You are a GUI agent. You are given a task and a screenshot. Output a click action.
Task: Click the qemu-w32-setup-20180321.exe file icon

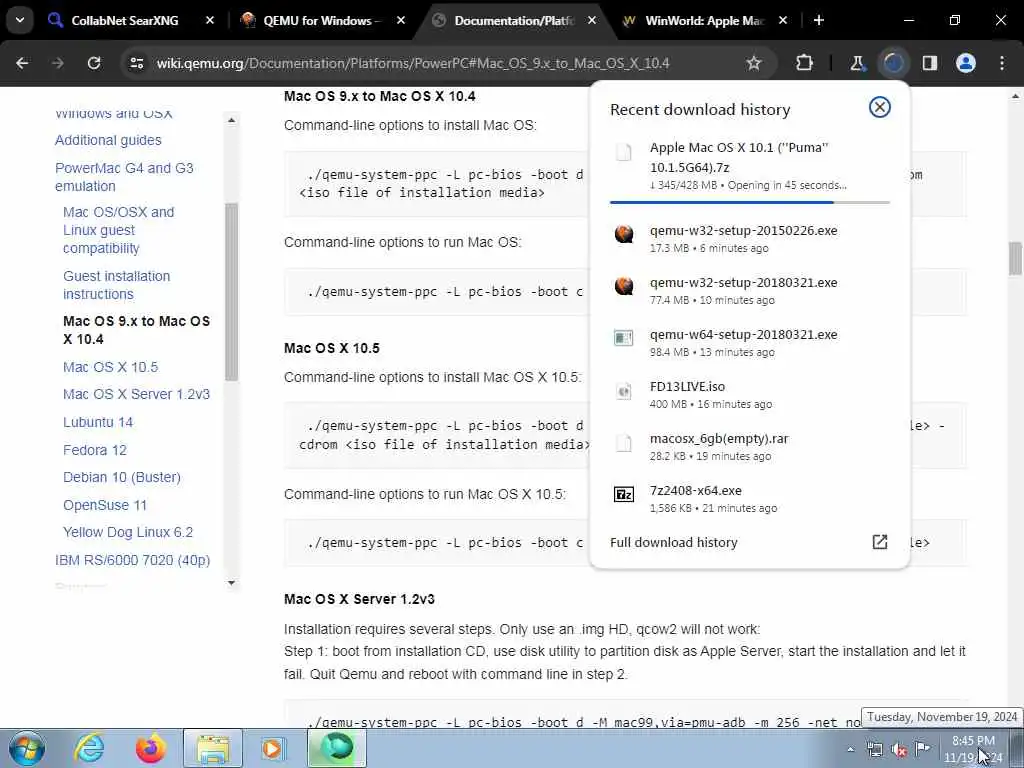click(x=624, y=286)
